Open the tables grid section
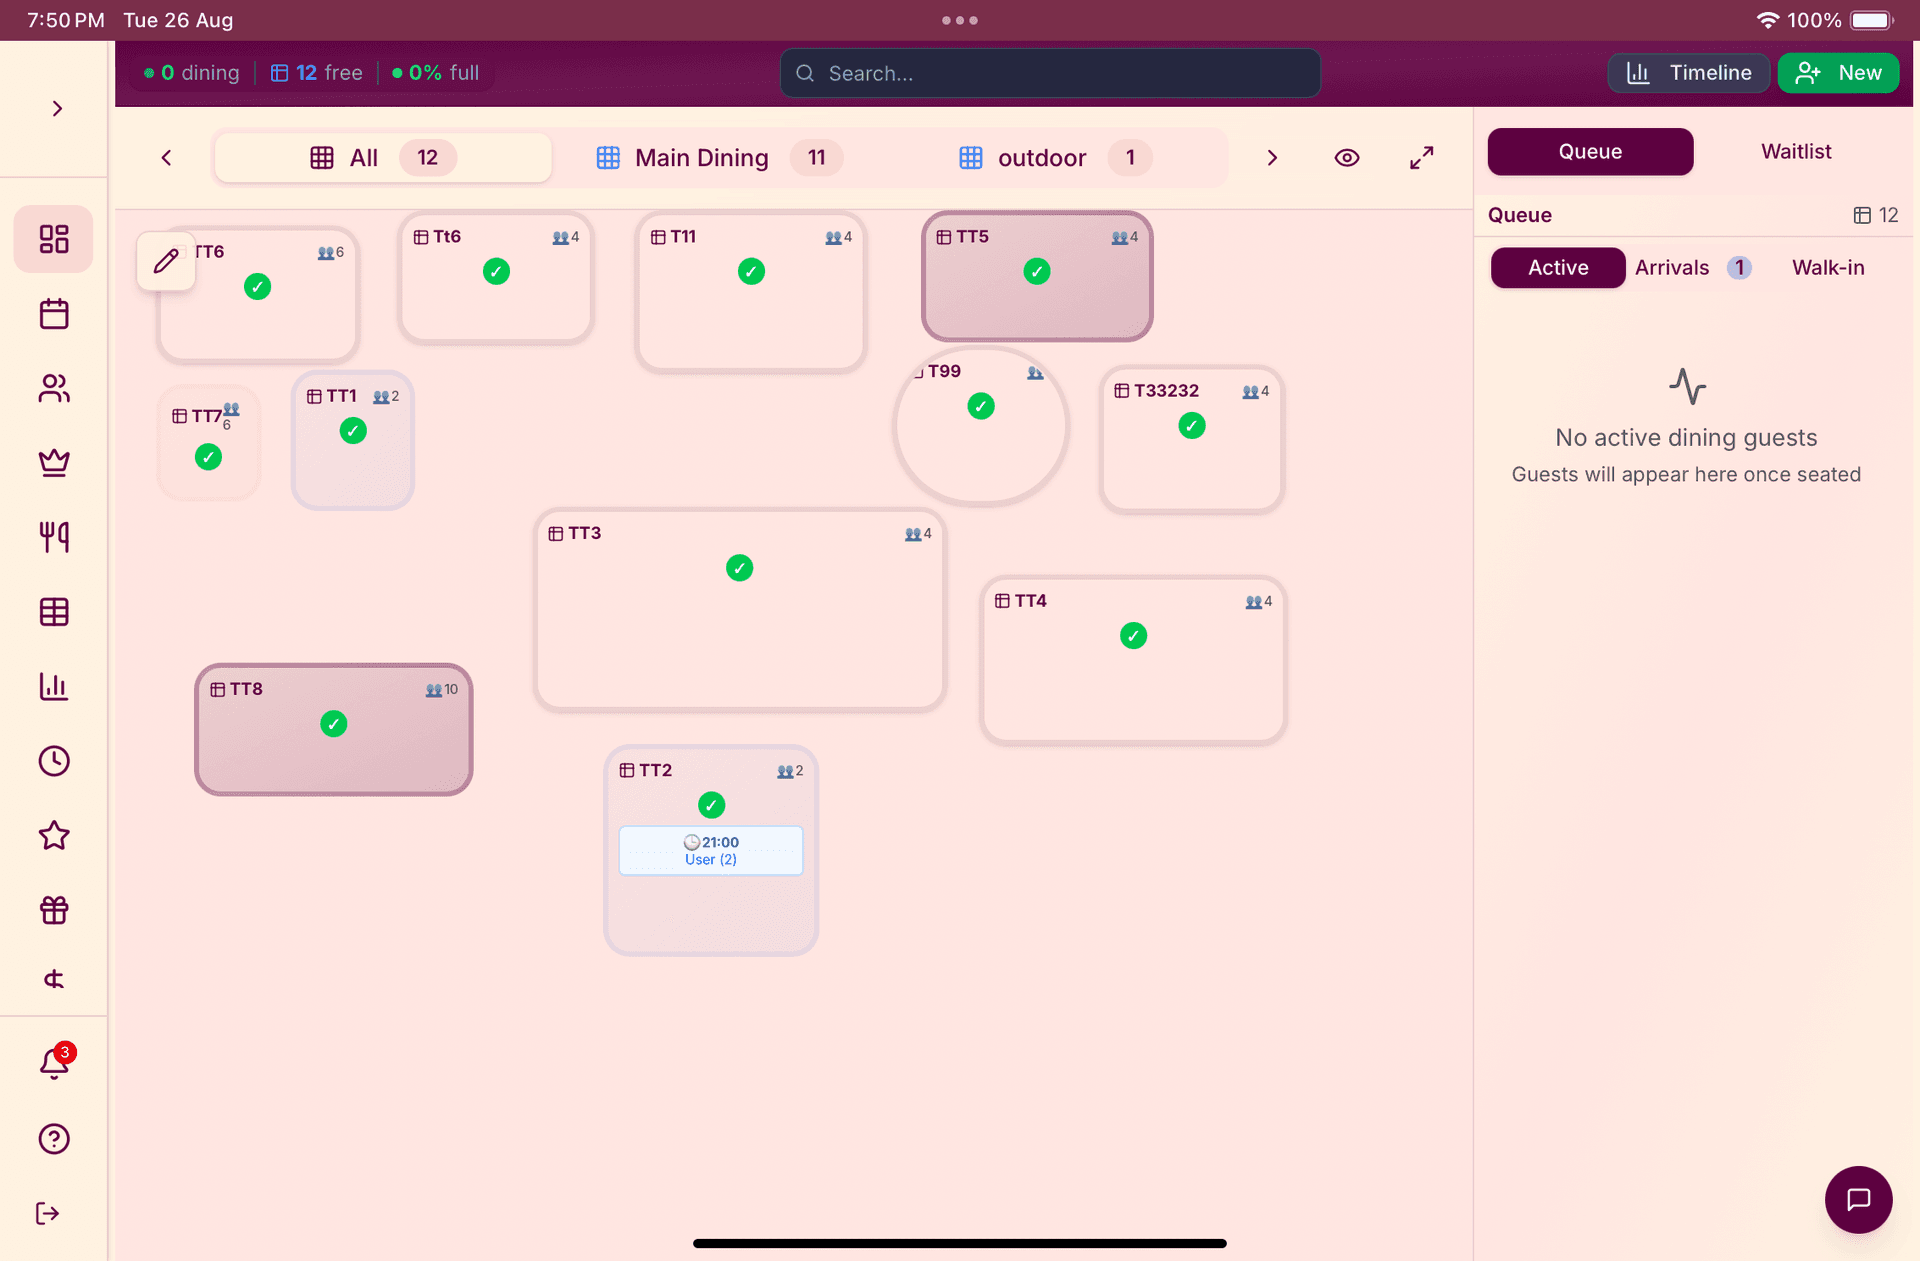The image size is (1920, 1261). click(53, 612)
